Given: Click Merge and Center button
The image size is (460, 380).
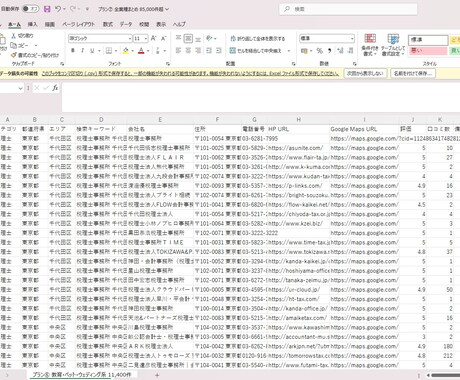Looking at the screenshot, I should point(256,51).
